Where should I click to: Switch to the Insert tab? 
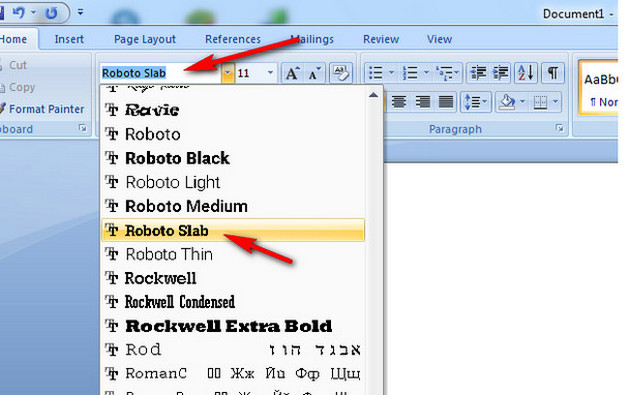pos(69,39)
